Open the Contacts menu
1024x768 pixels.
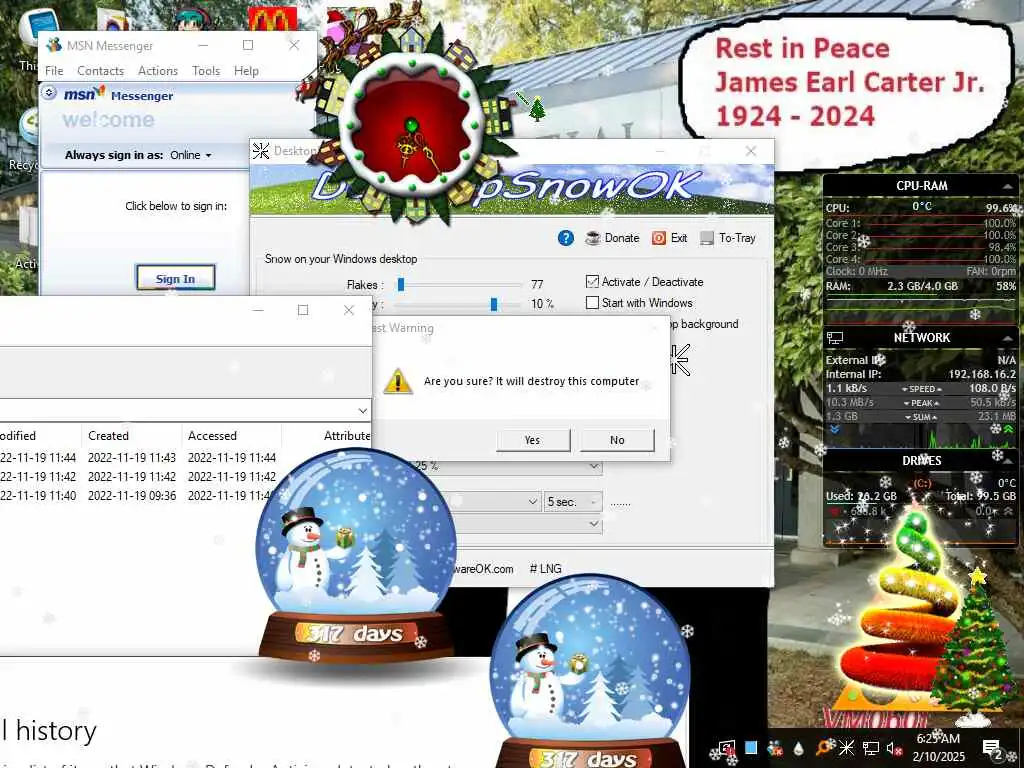101,71
